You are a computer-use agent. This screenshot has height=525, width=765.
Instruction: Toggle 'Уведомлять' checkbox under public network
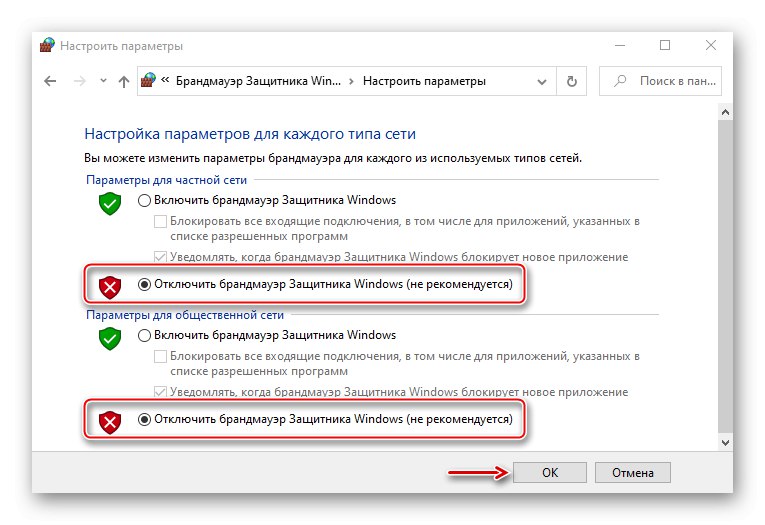point(160,392)
